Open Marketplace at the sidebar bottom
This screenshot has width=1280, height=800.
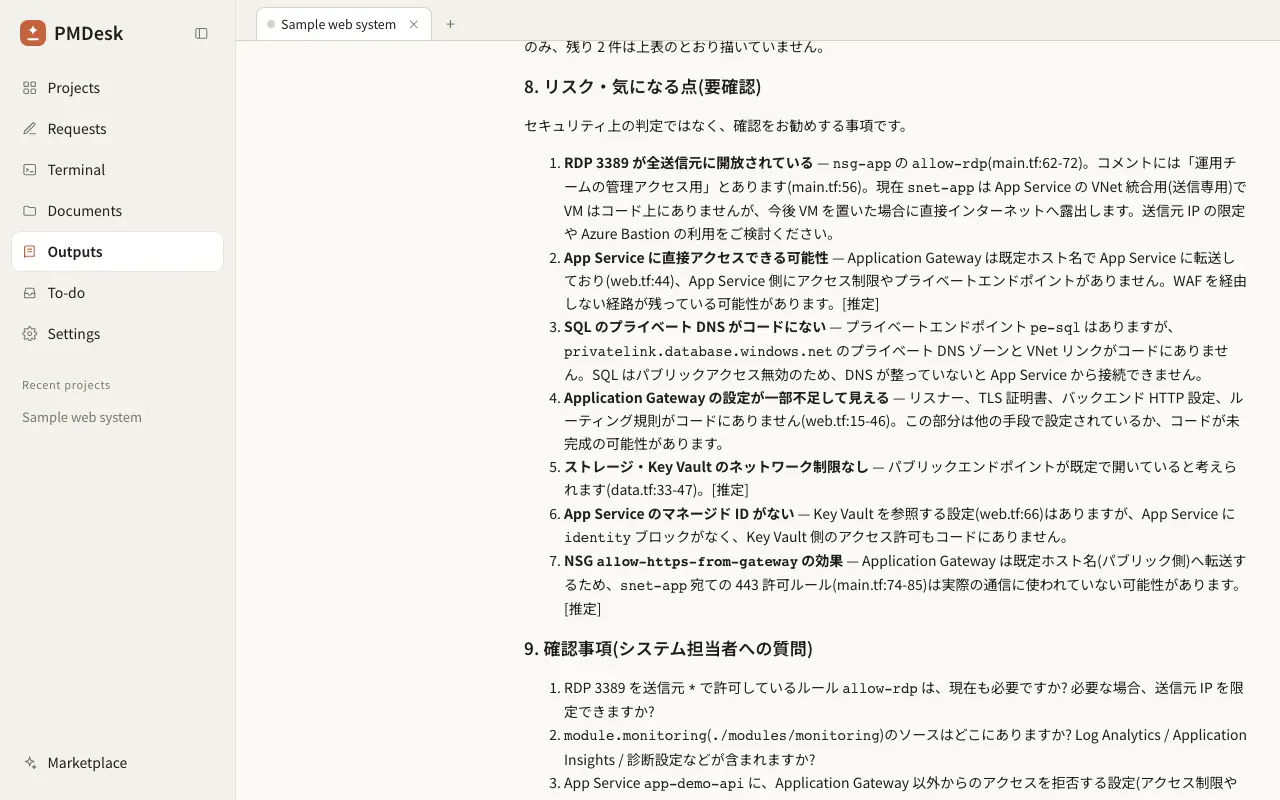pos(117,763)
